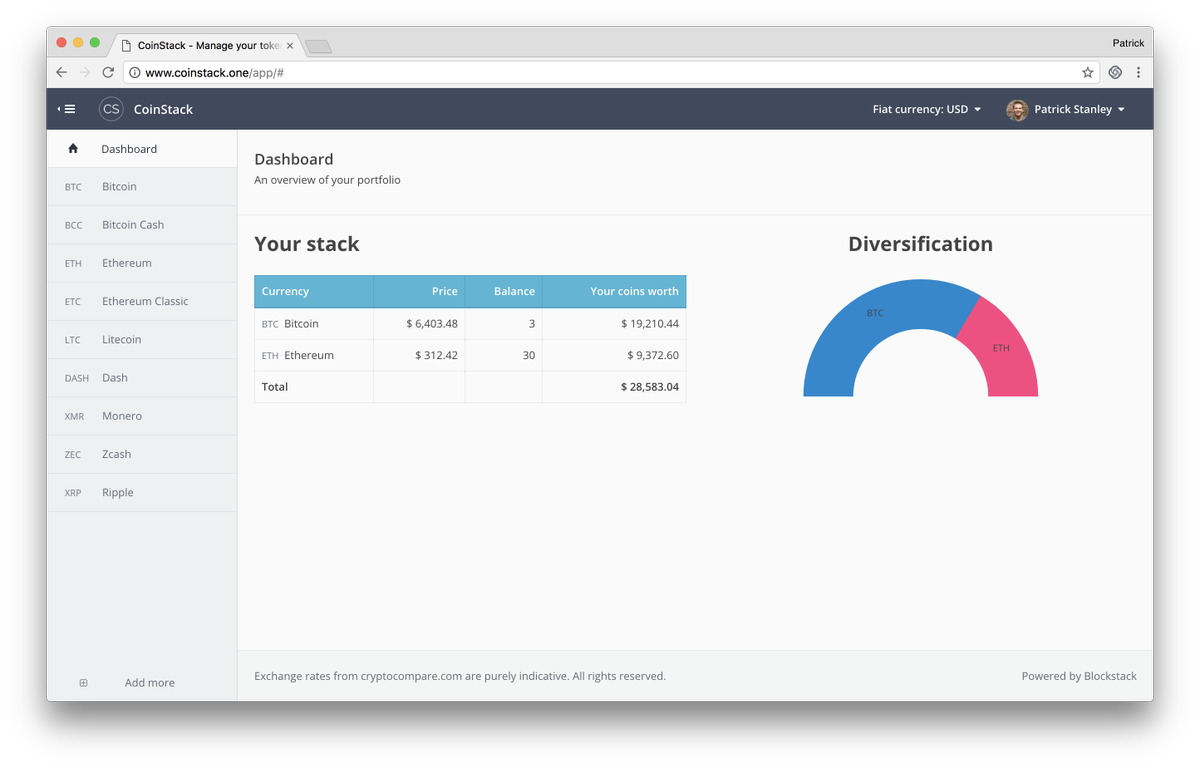Click the Patrick profile name in title bar

1128,43
